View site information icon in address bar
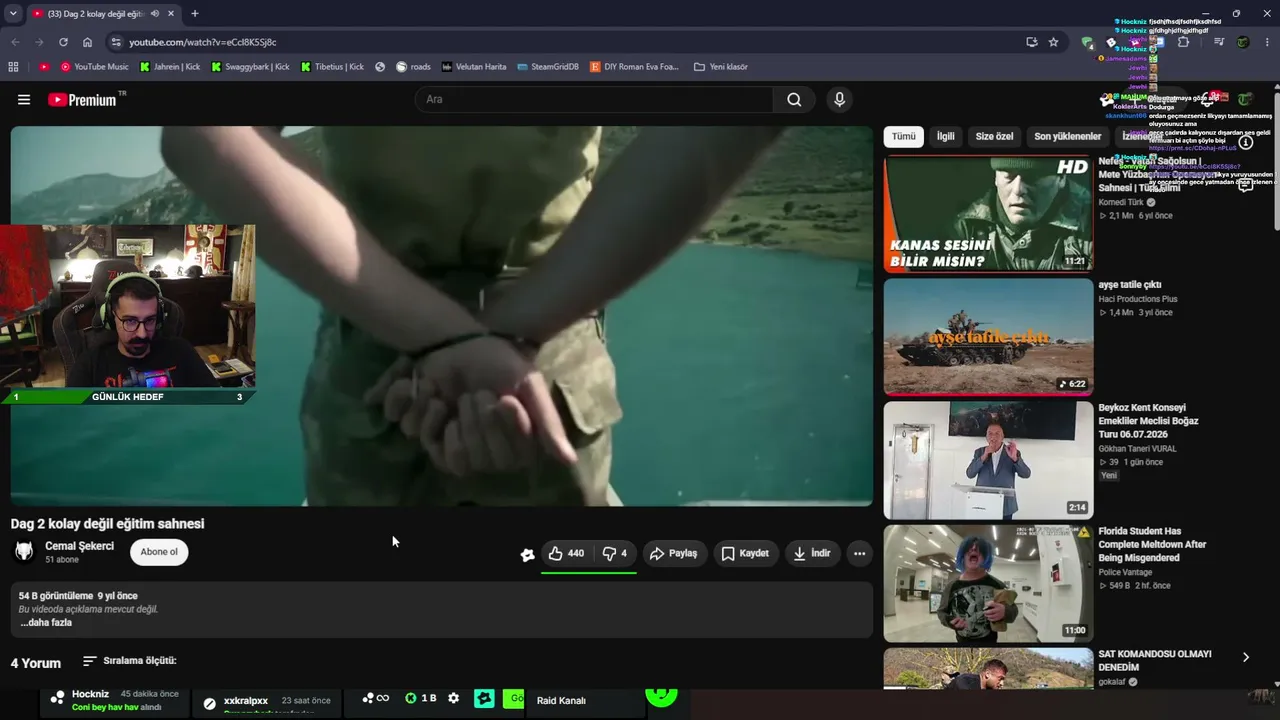Image resolution: width=1280 pixels, height=720 pixels. coord(116,42)
